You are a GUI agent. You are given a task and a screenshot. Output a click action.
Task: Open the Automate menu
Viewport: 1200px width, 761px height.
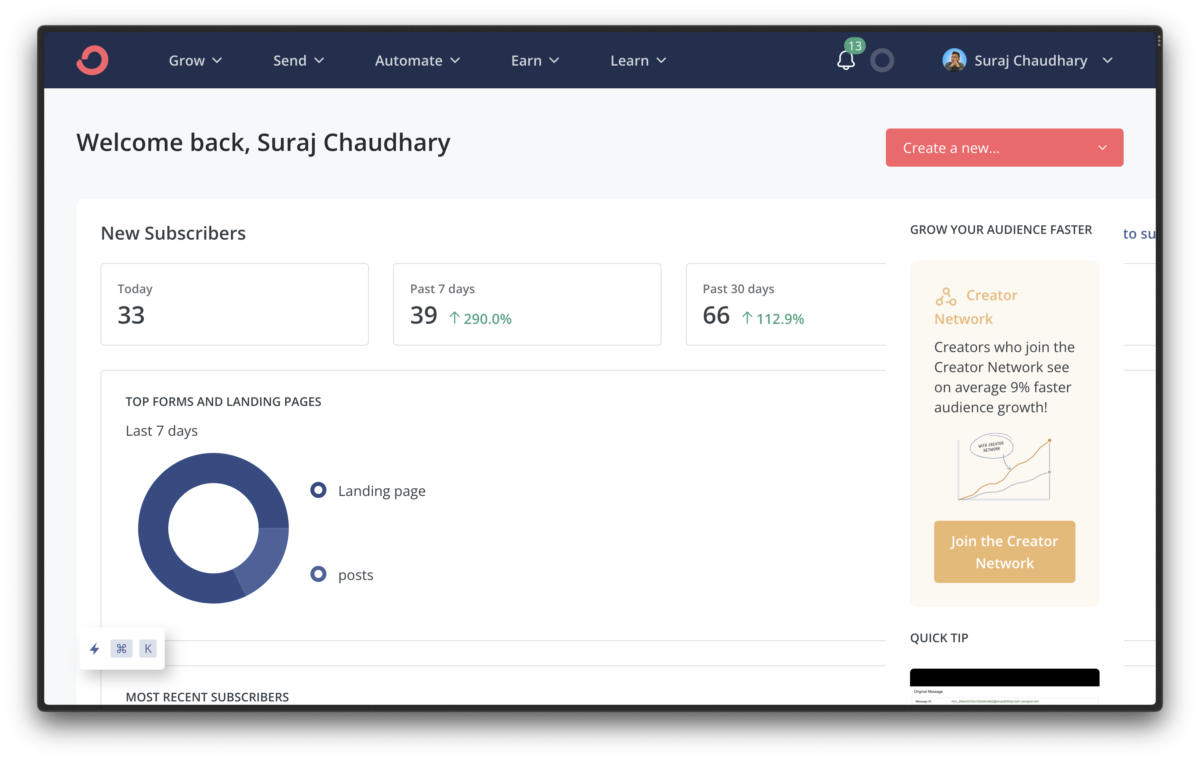tap(417, 60)
